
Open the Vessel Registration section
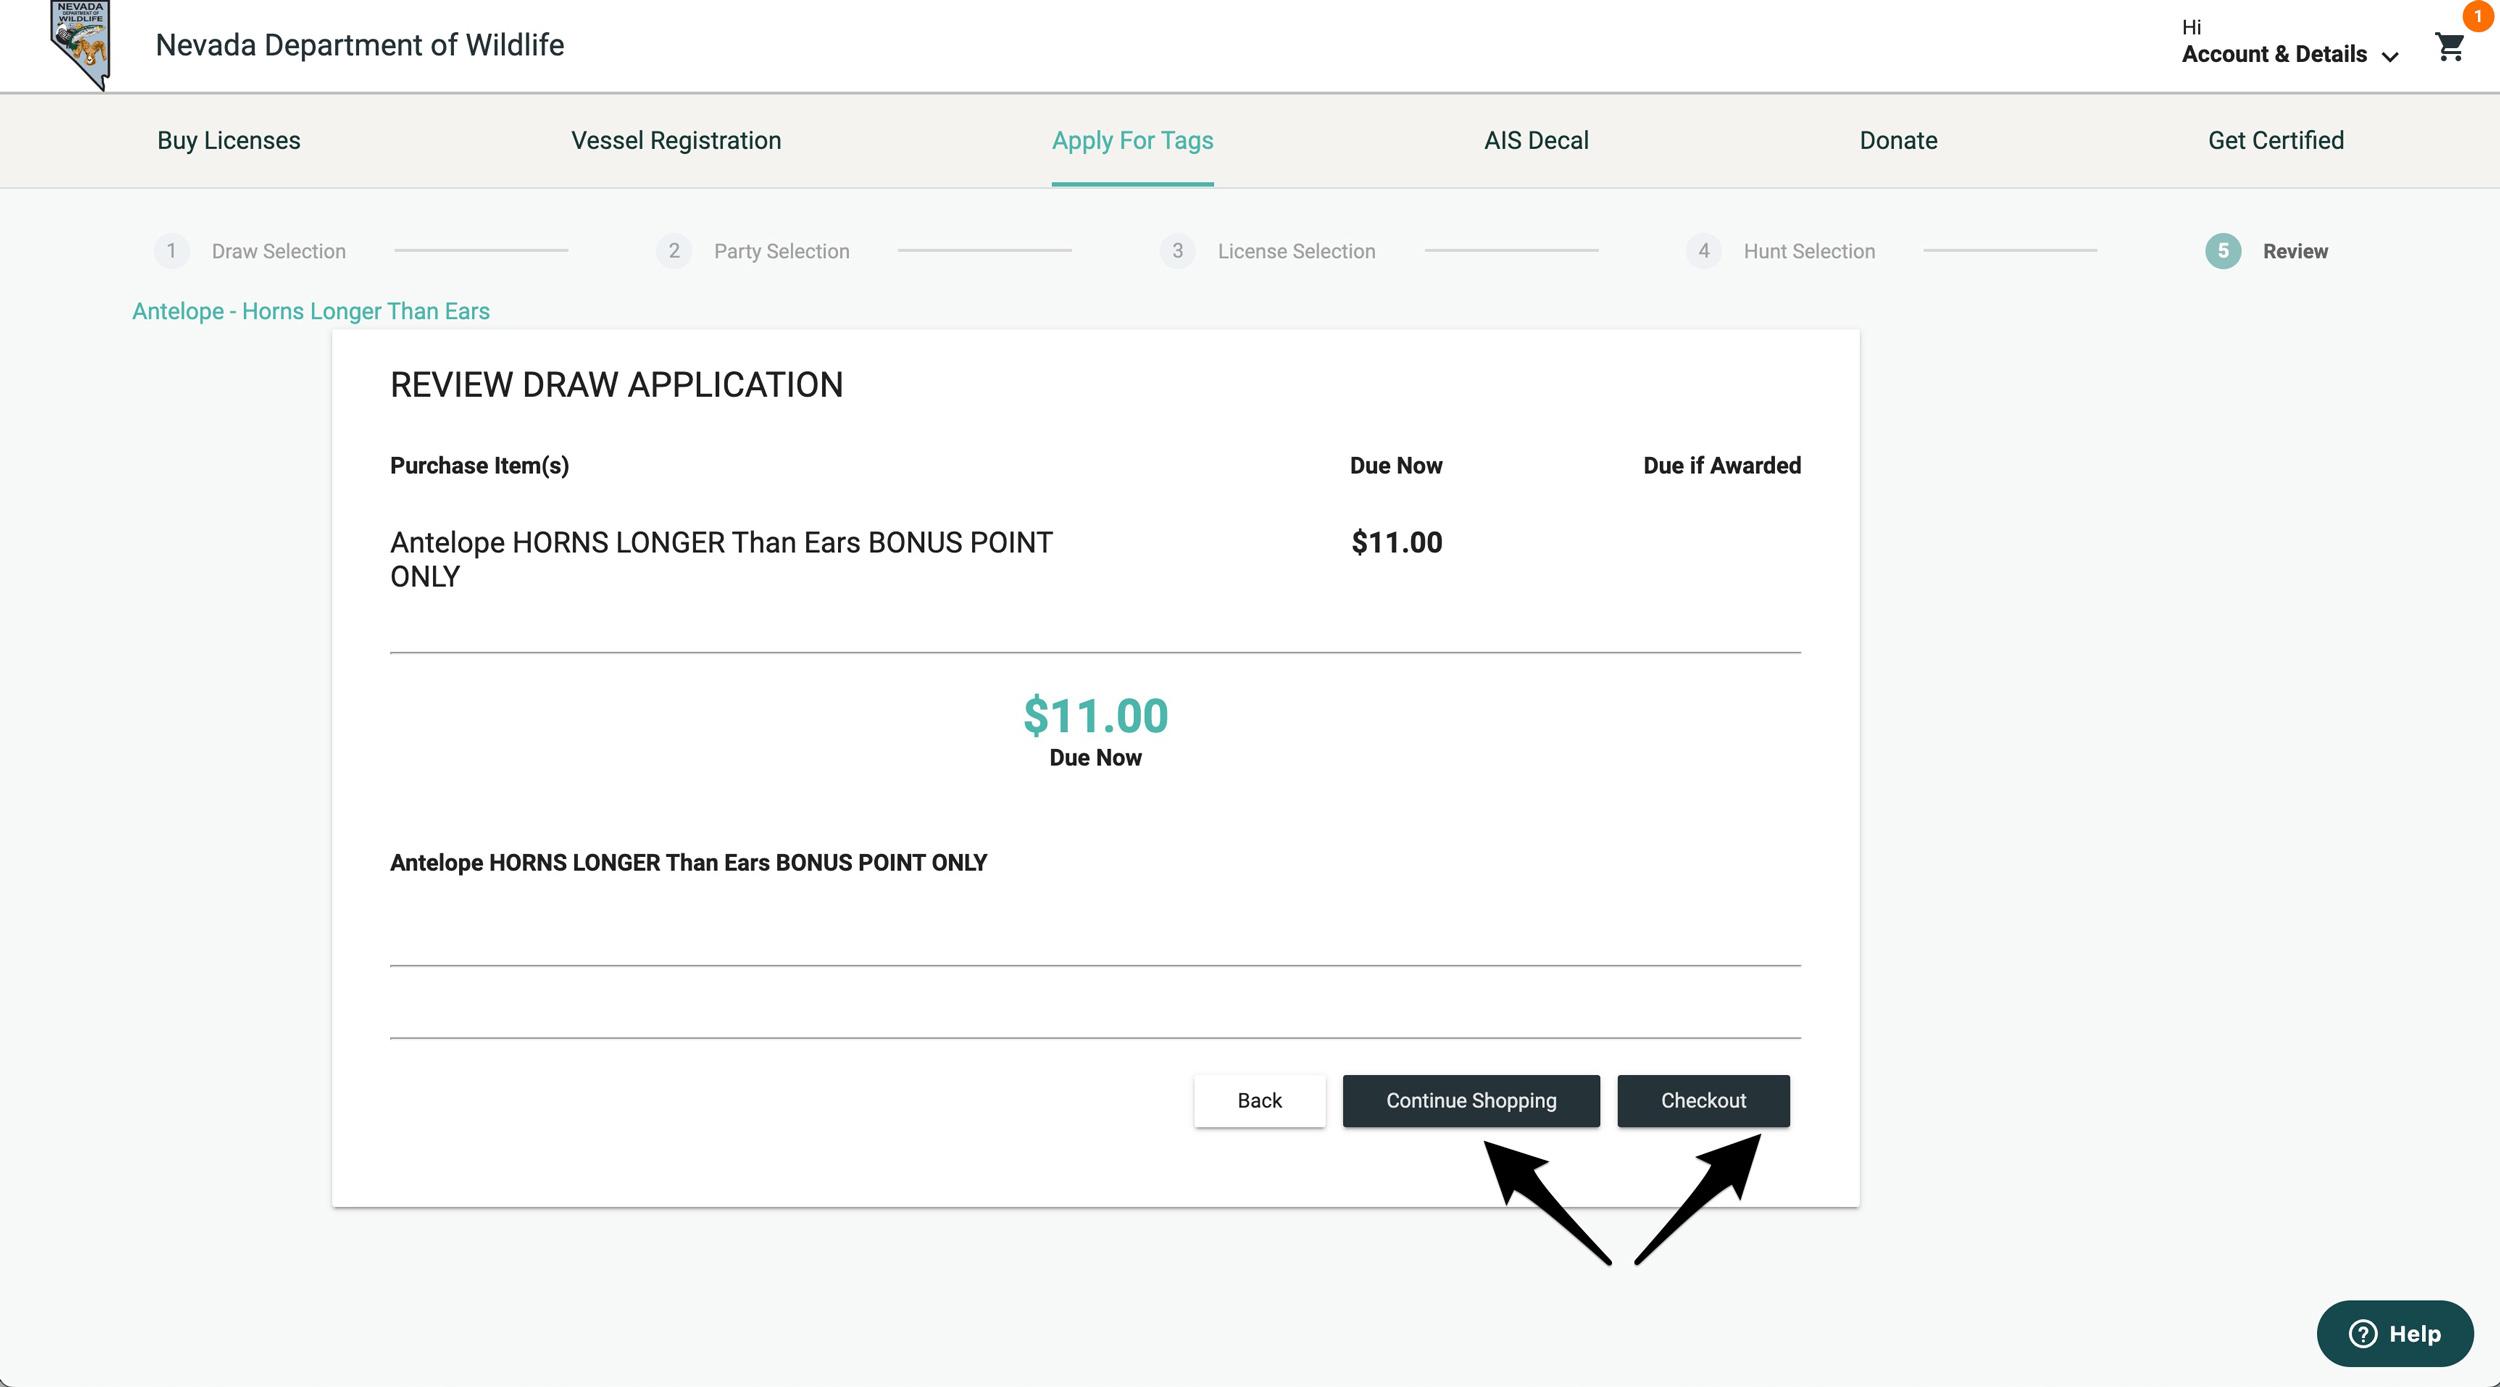[675, 140]
